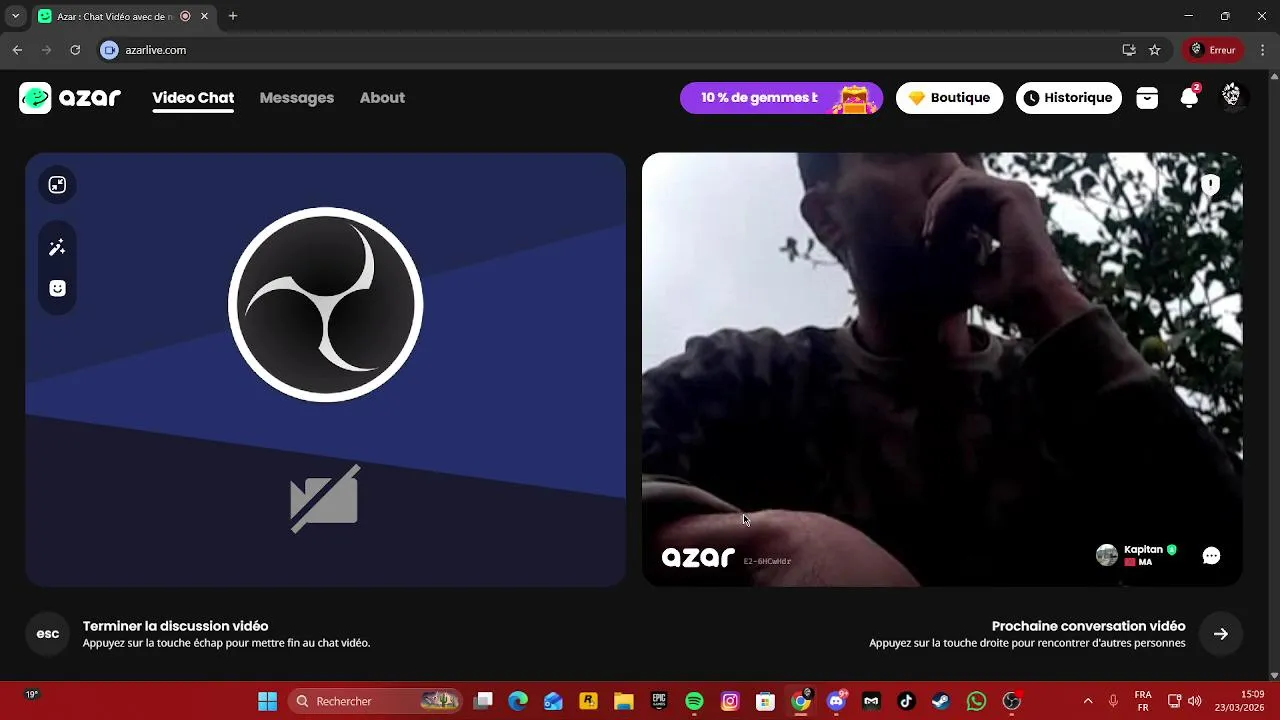Toggle the picture-in-picture view of my video
Image resolution: width=1280 pixels, height=720 pixels.
click(x=57, y=184)
